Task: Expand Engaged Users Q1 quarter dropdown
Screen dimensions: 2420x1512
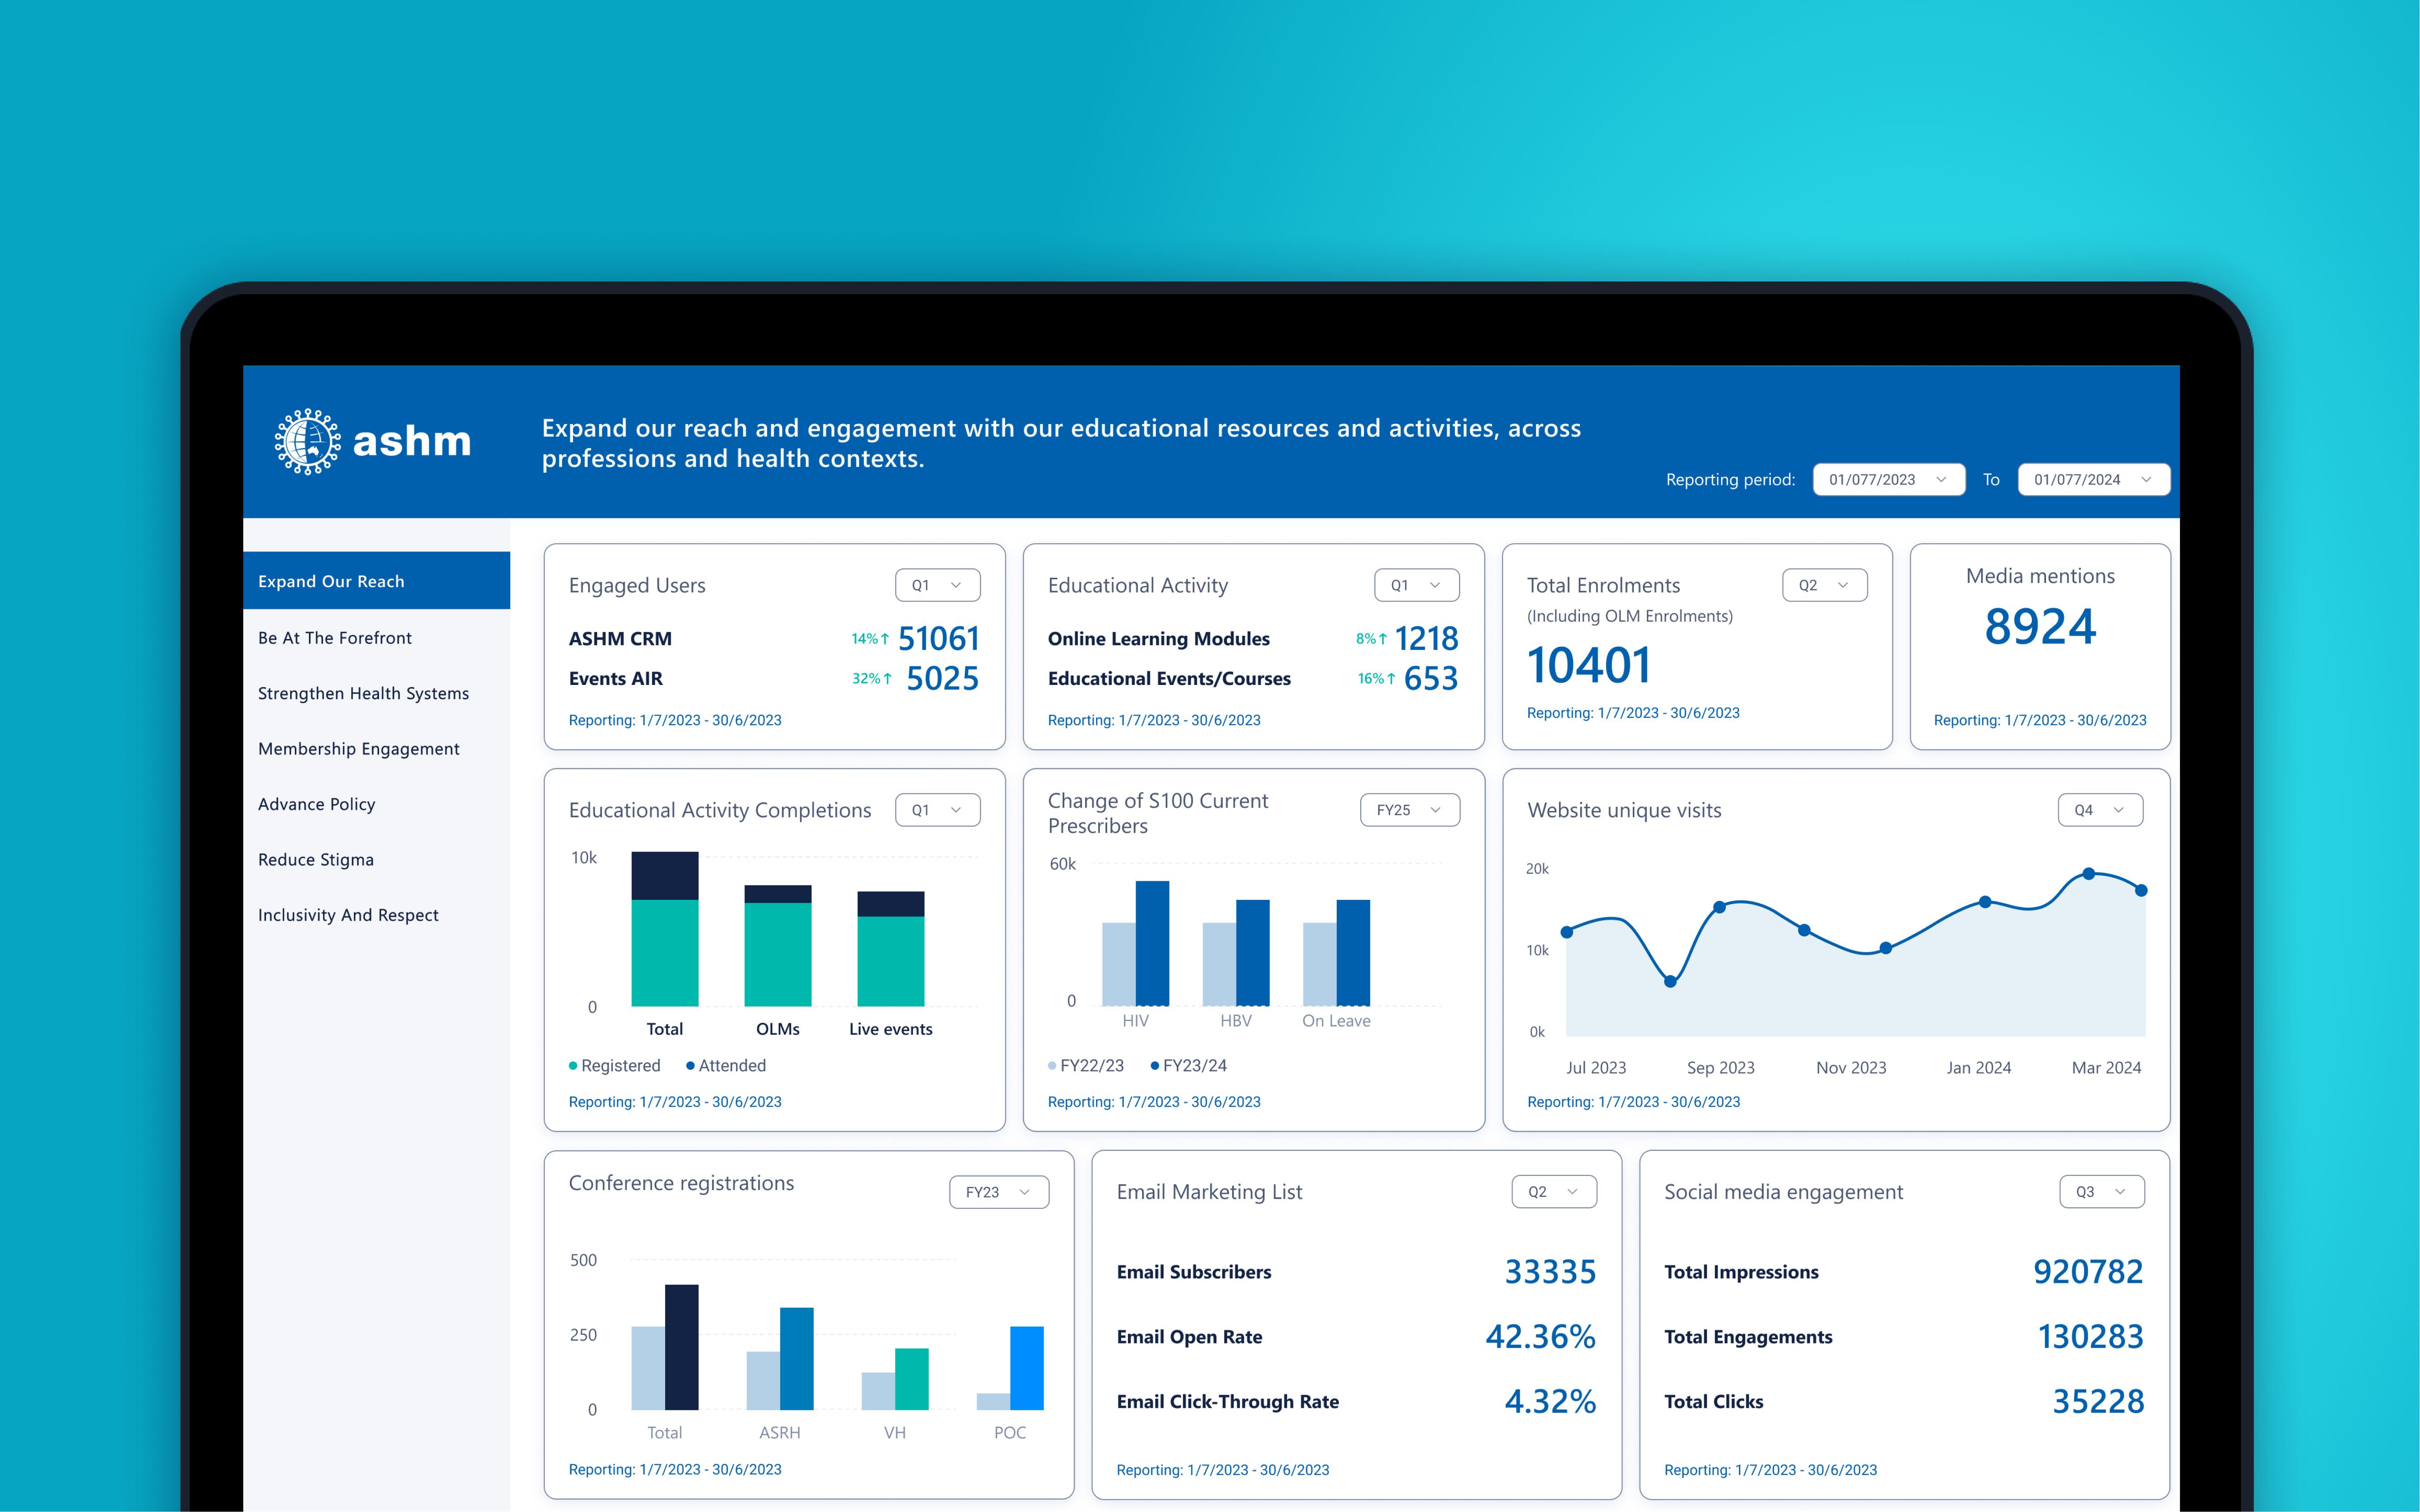Action: (937, 585)
